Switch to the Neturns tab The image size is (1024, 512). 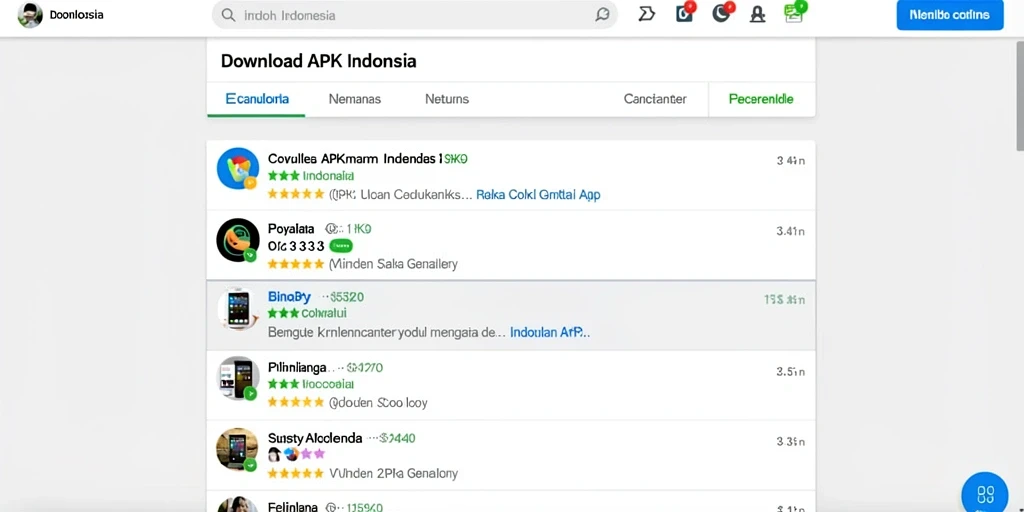pos(447,99)
